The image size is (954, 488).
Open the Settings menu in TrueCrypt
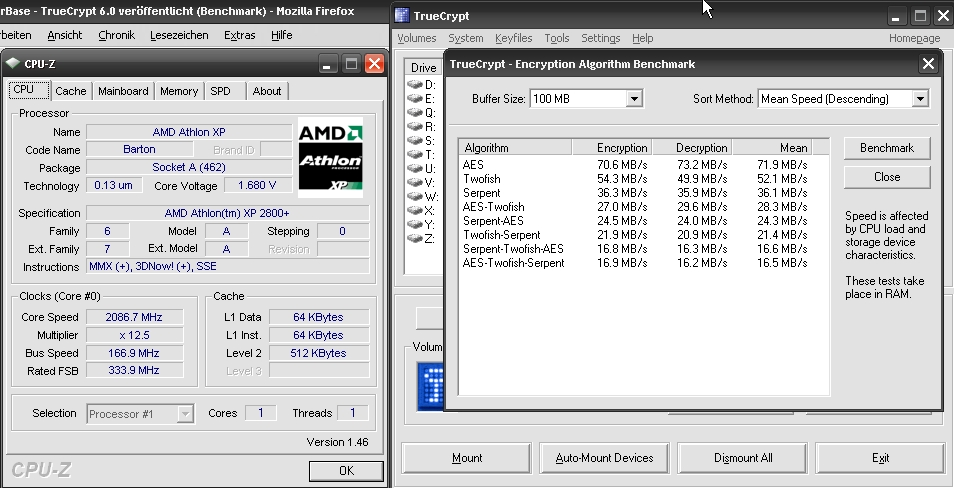601,38
